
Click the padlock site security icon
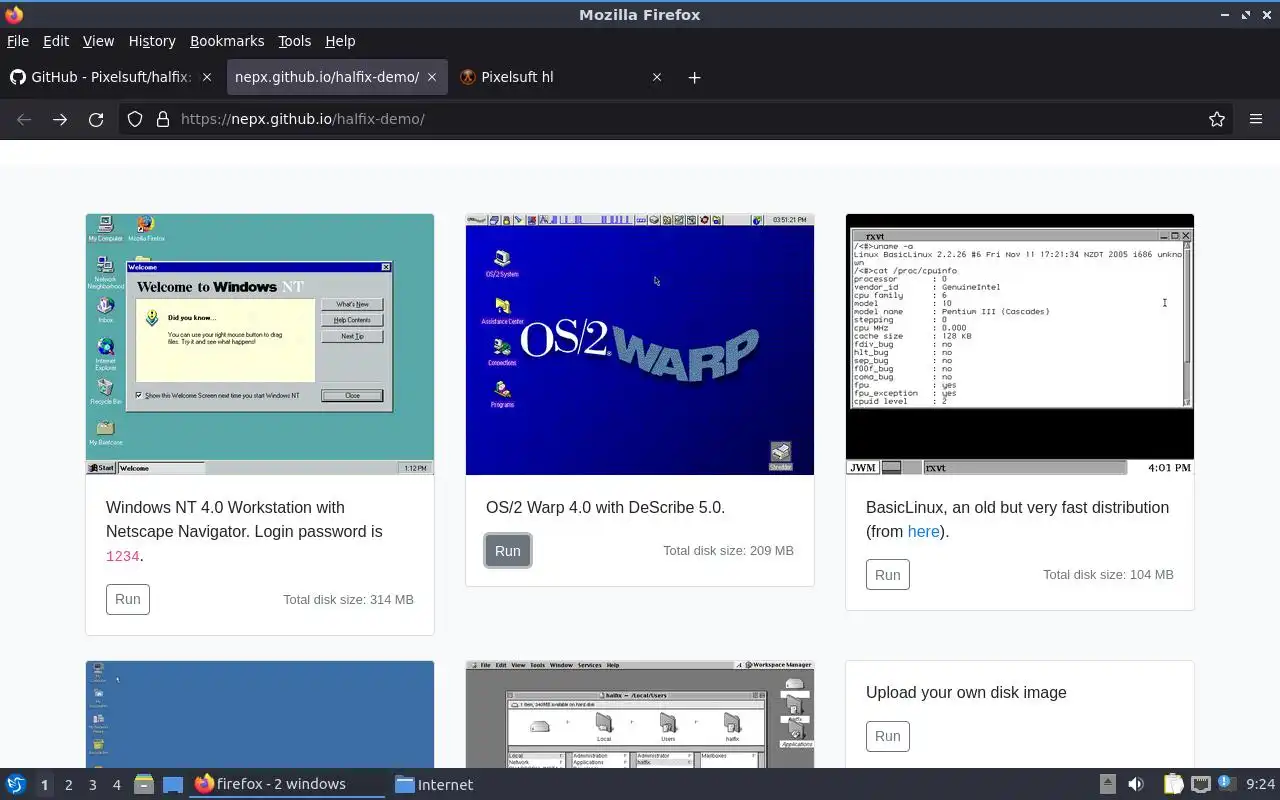(x=163, y=119)
